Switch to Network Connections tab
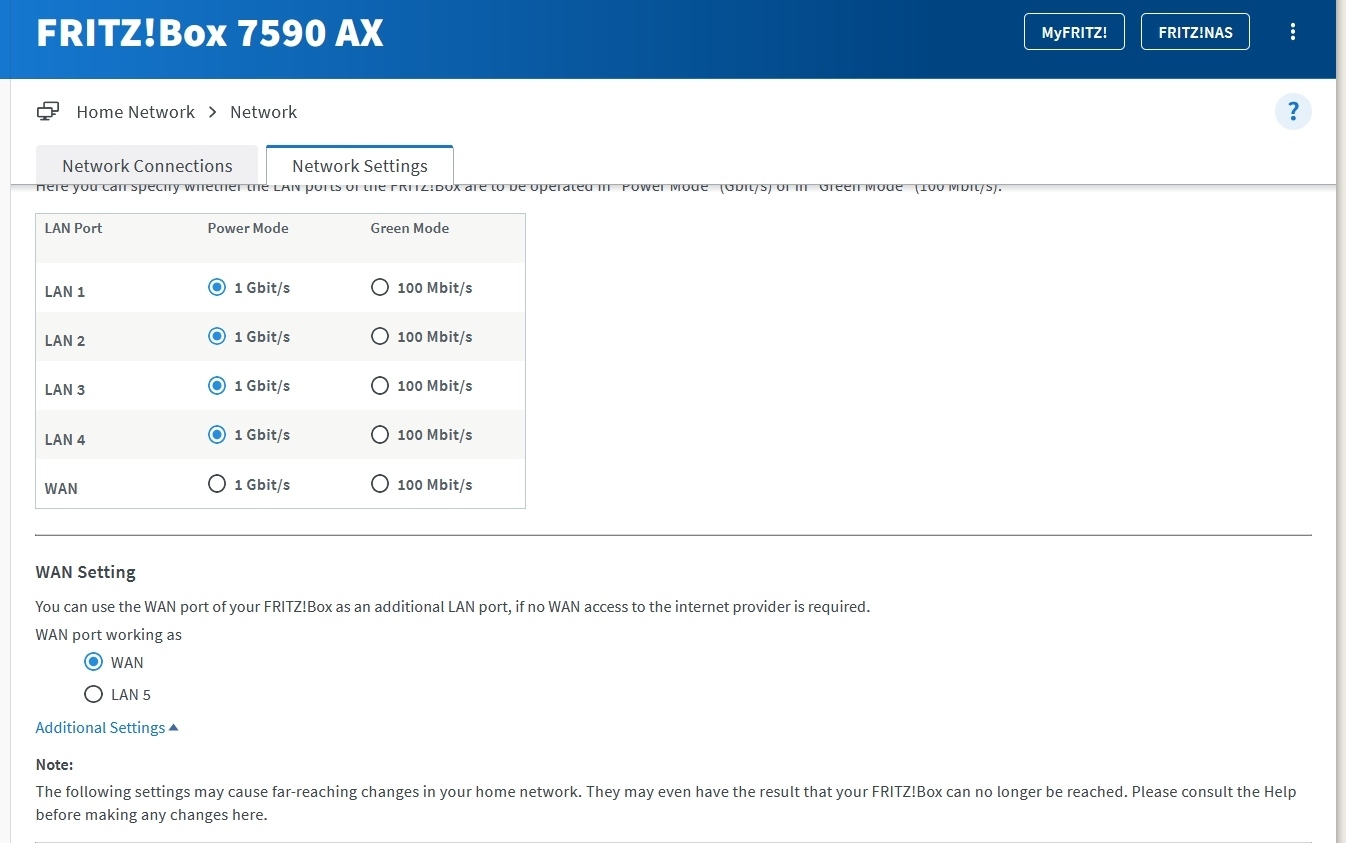 147,166
